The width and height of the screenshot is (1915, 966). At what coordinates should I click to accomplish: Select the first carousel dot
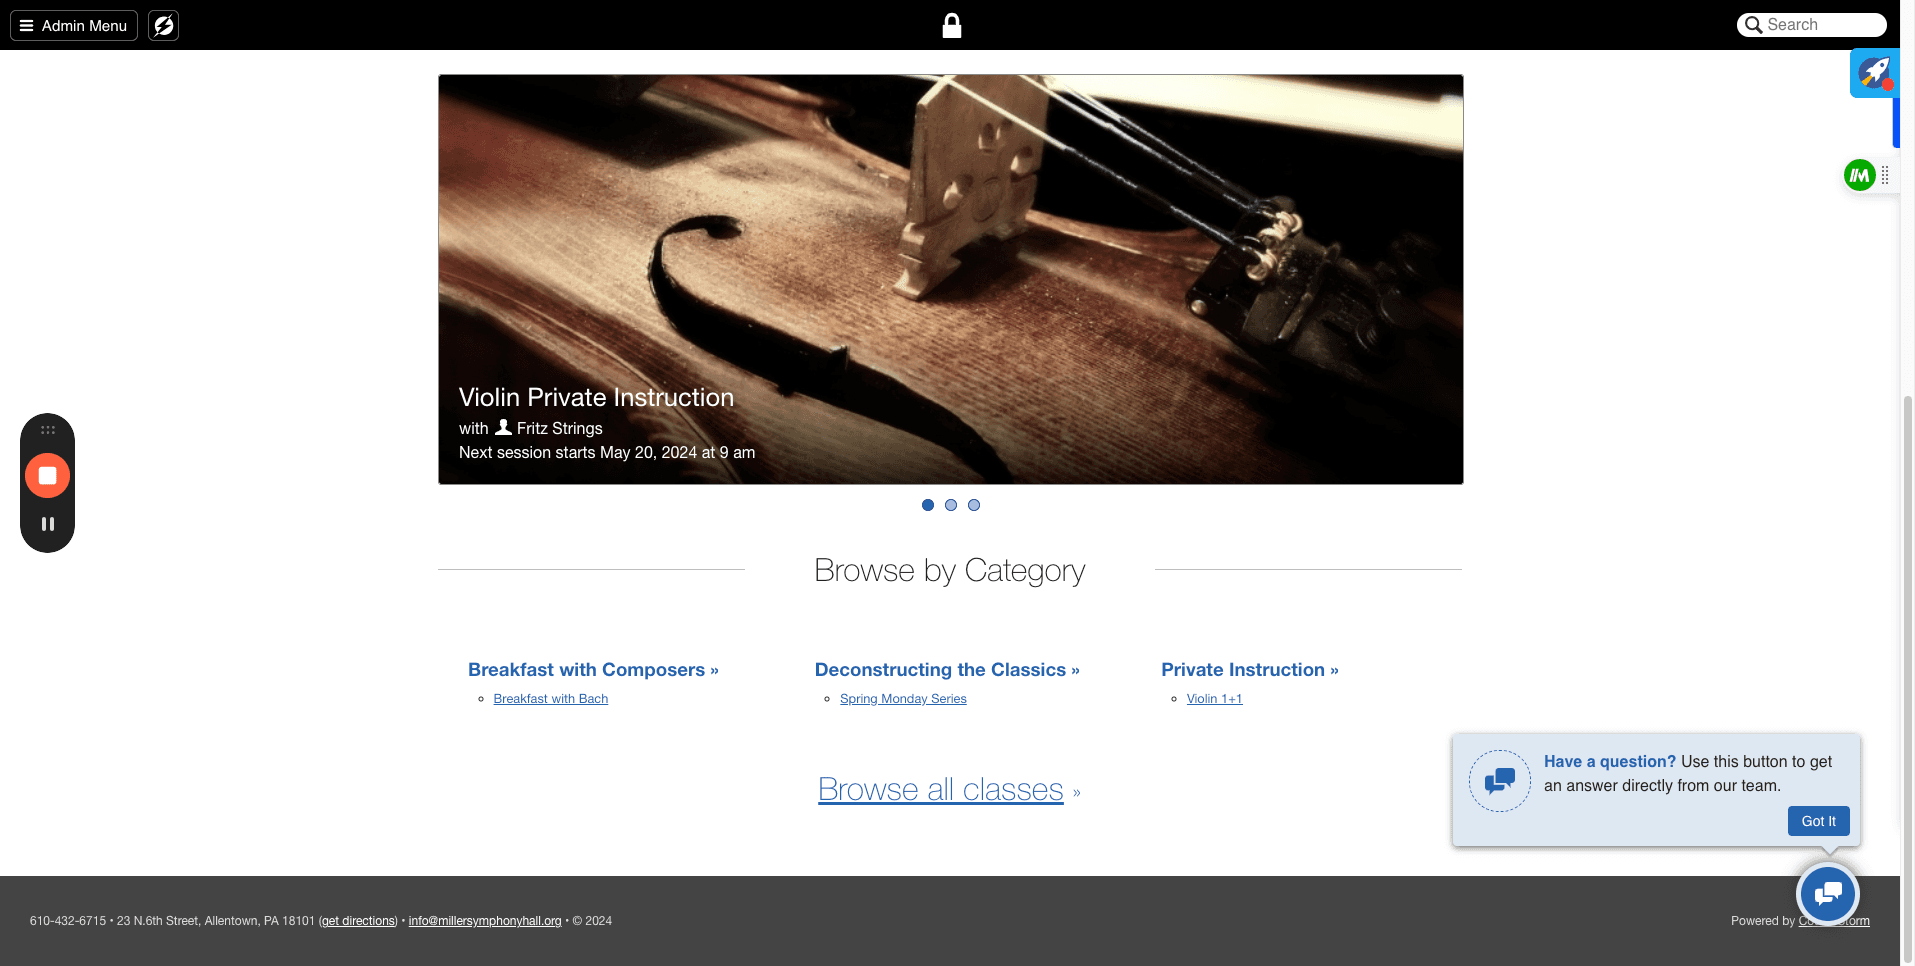pos(928,505)
